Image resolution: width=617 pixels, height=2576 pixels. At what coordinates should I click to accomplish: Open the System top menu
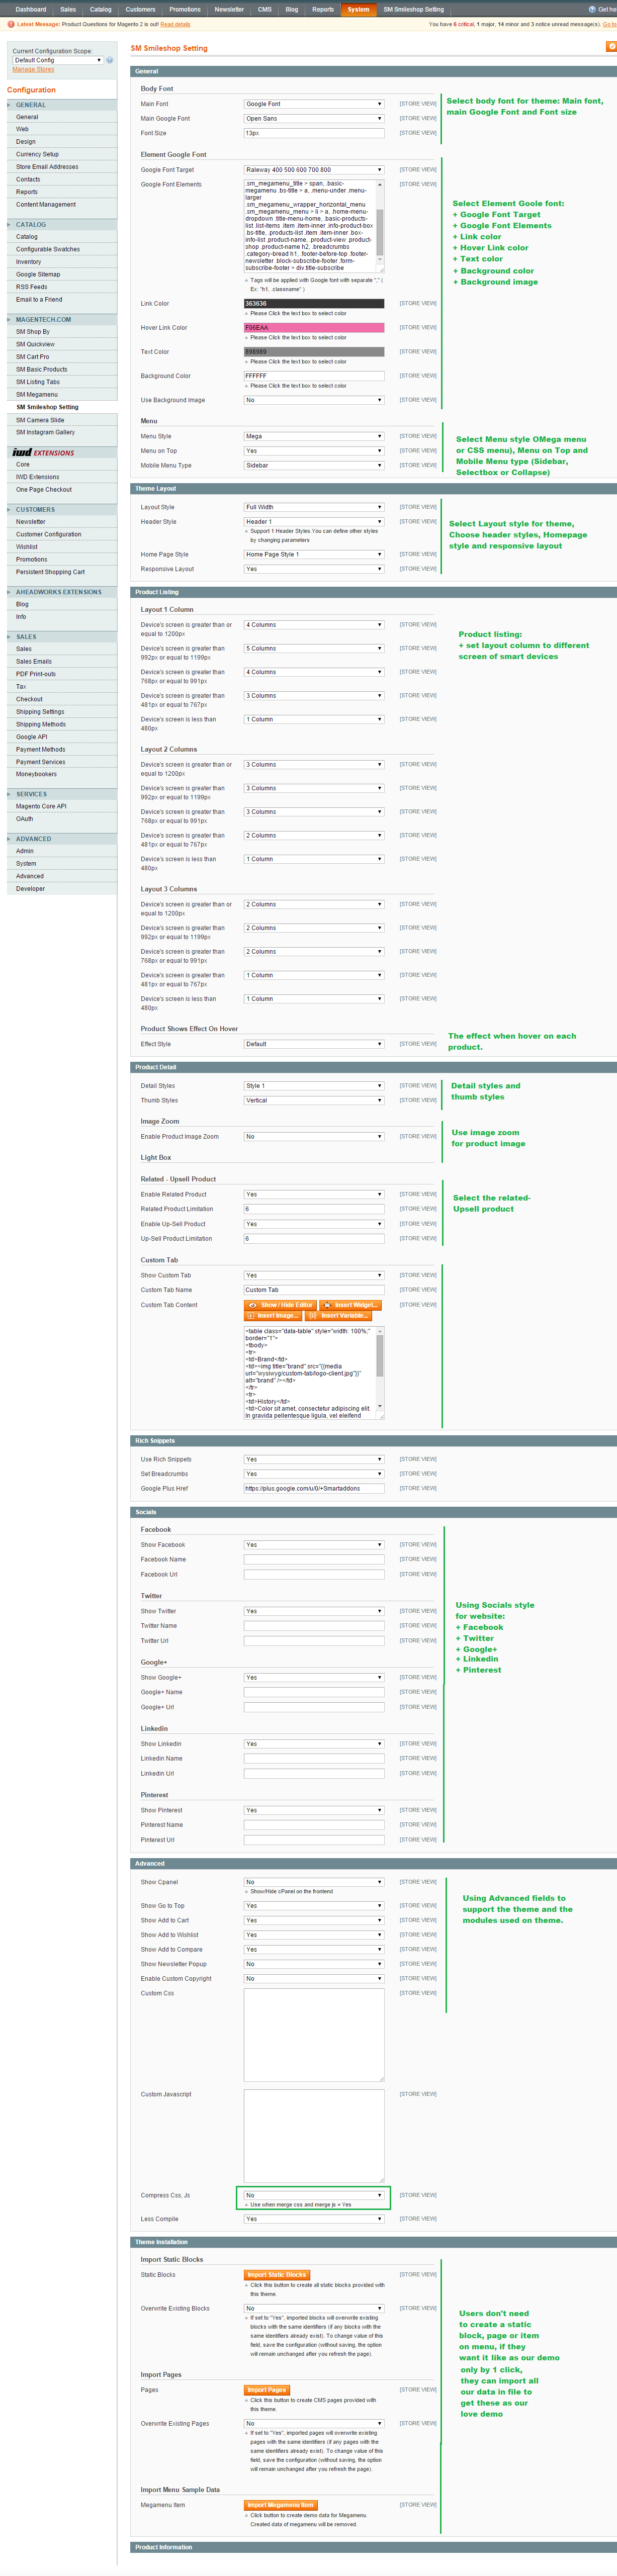tap(358, 9)
